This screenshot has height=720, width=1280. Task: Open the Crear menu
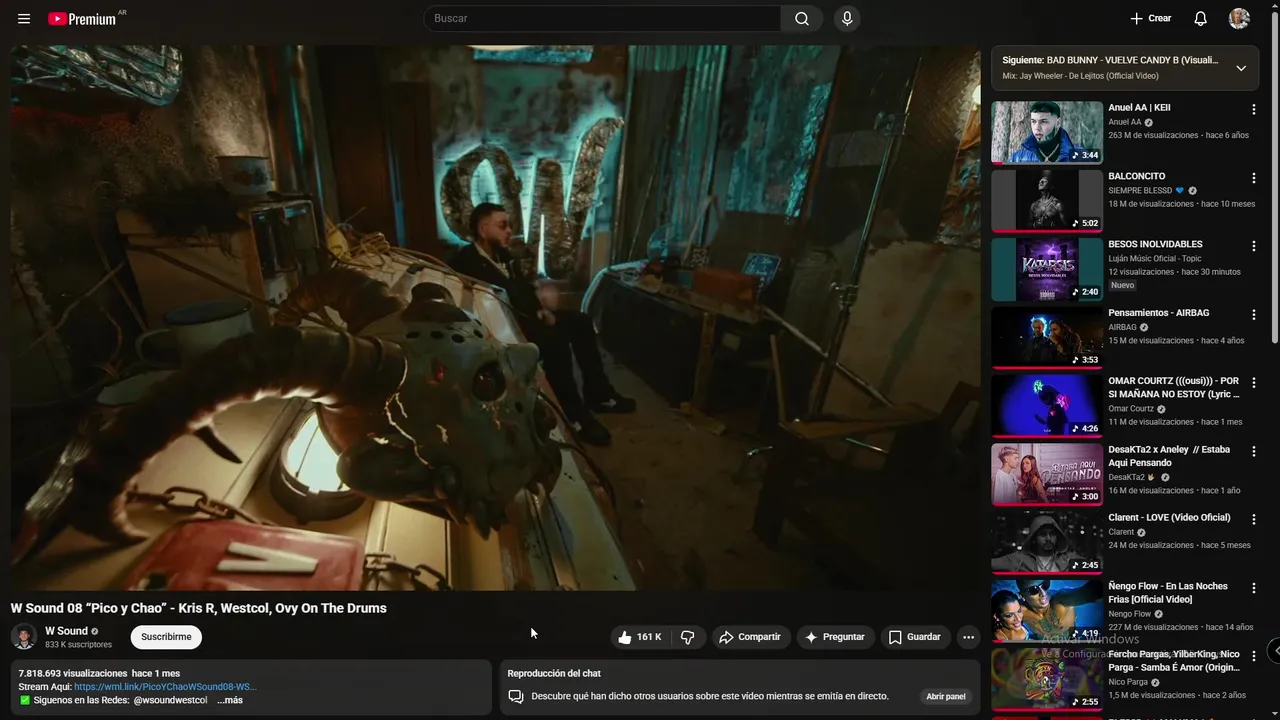1150,19
